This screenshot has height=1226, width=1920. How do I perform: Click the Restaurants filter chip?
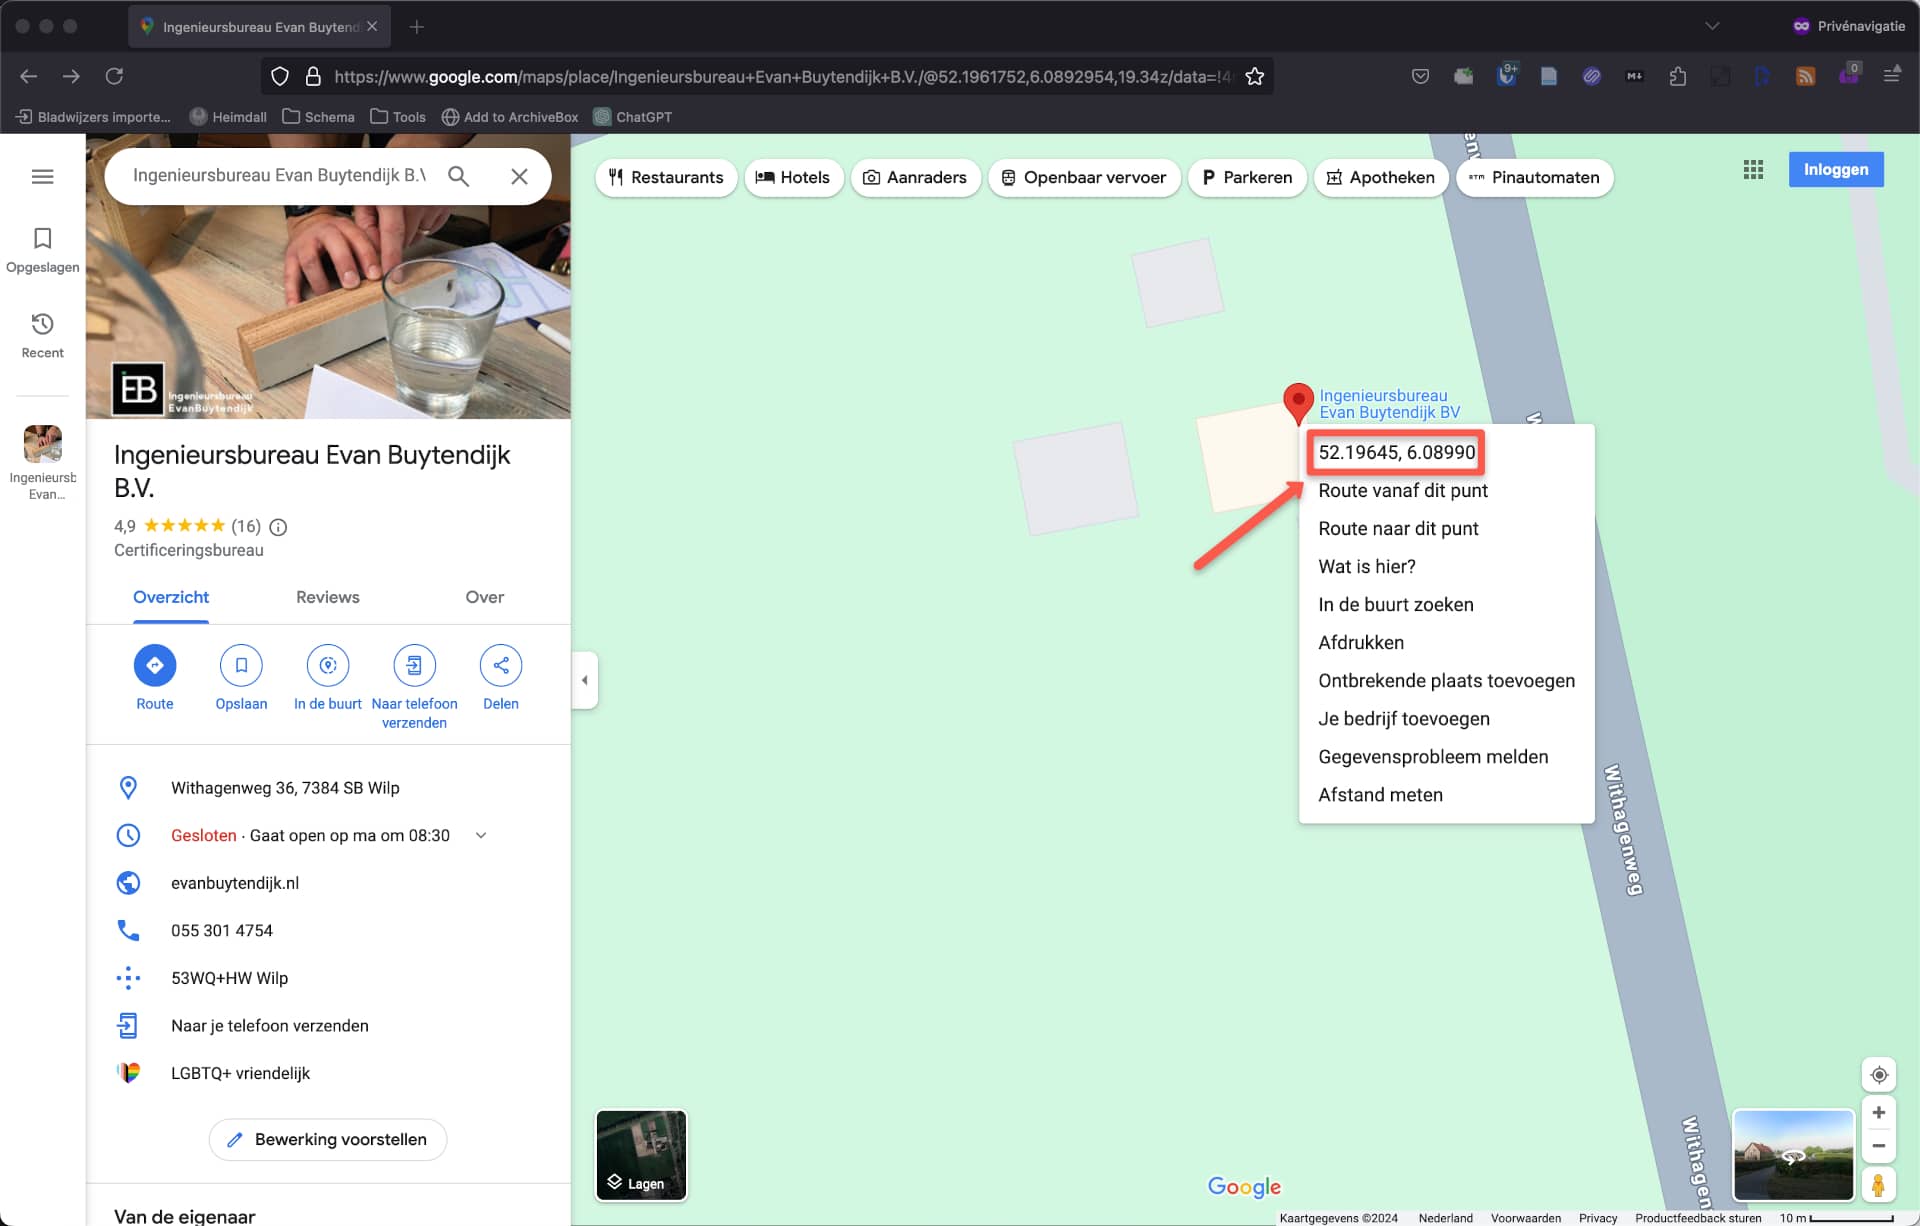(x=666, y=177)
